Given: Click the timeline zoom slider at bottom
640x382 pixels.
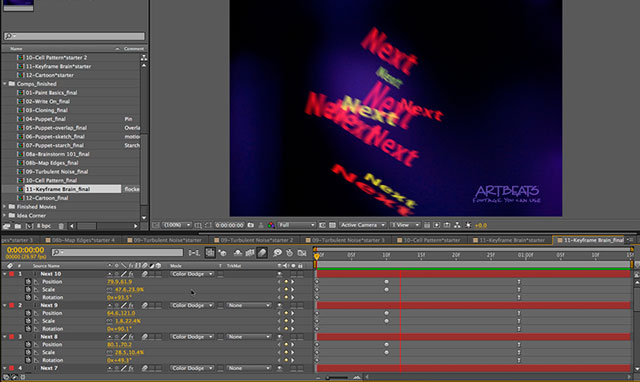Looking at the screenshot, I should pos(338,378).
